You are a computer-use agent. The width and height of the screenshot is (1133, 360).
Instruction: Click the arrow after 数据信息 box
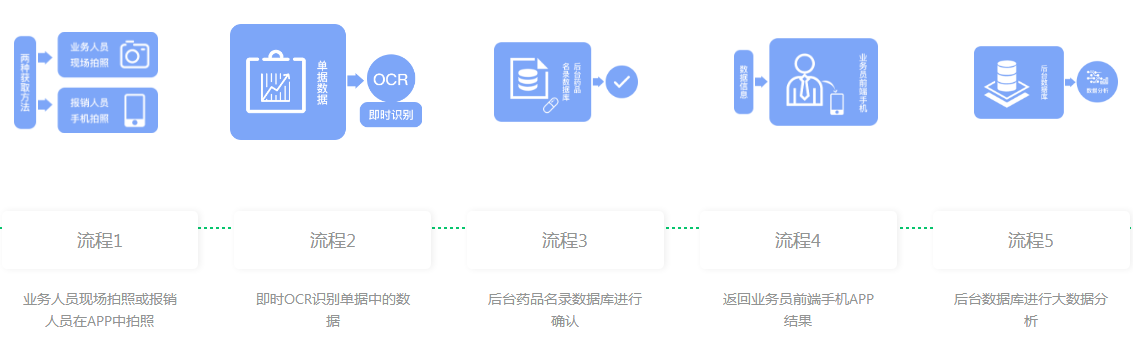pyautogui.click(x=761, y=82)
